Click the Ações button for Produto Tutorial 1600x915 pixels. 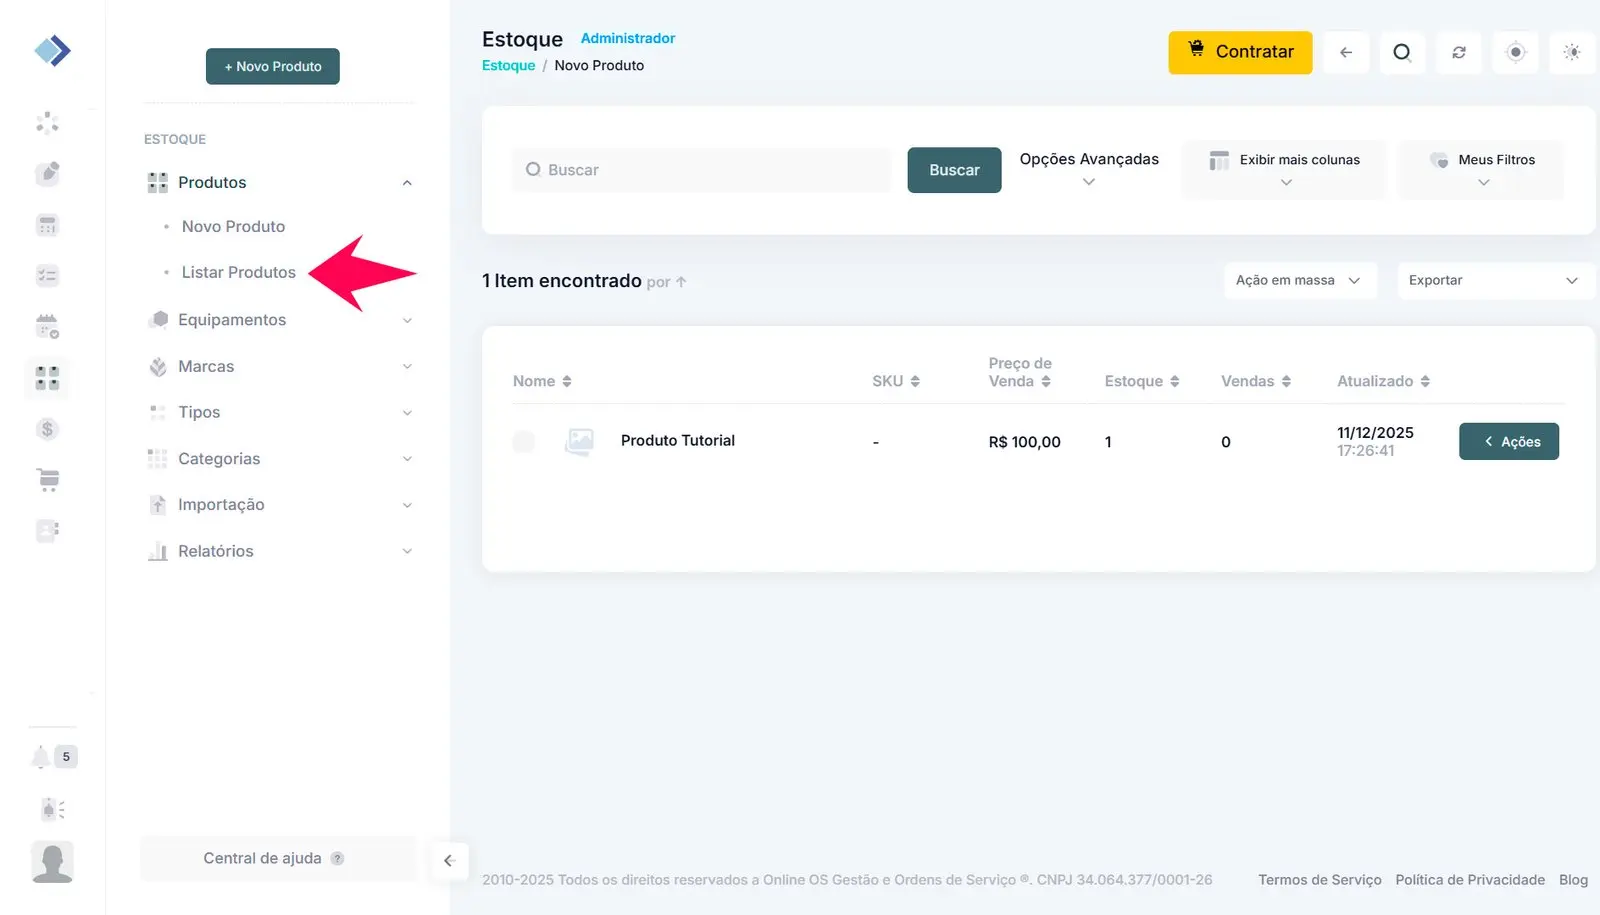pos(1508,441)
